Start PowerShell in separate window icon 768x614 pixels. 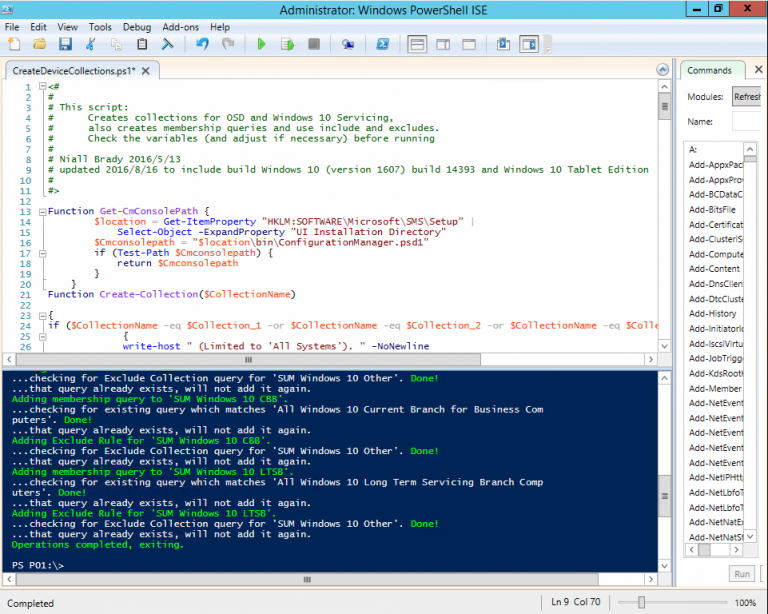[382, 44]
